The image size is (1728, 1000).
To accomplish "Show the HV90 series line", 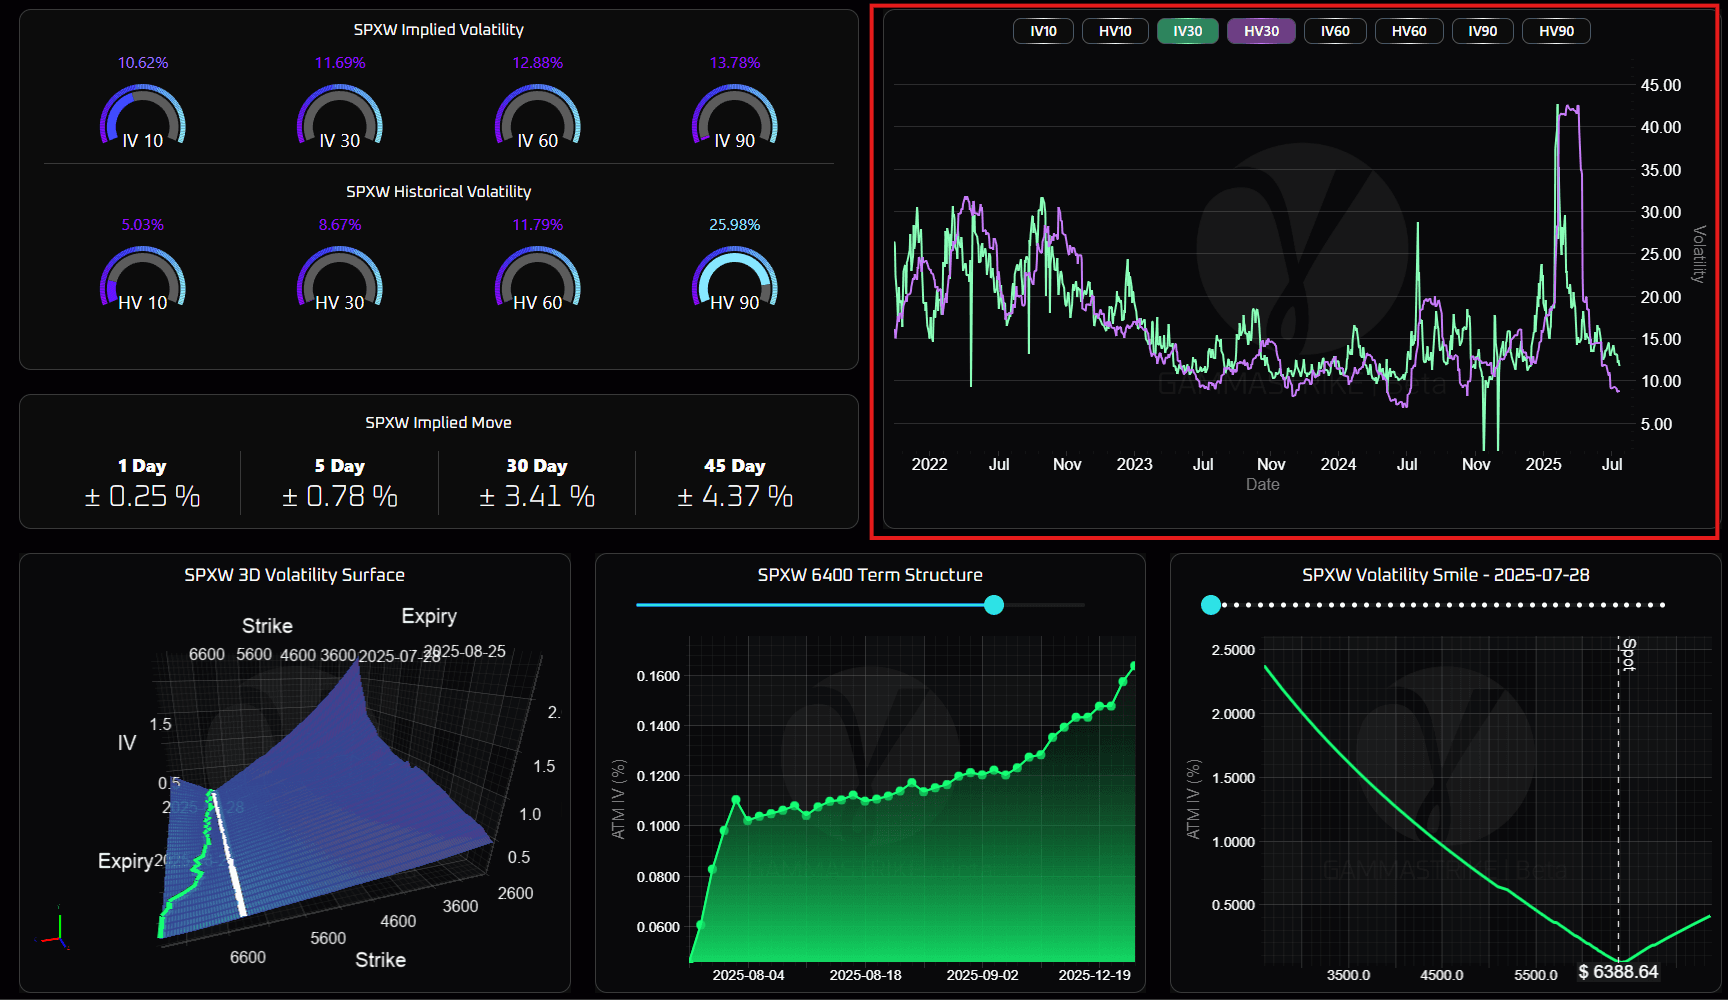I will (1556, 31).
